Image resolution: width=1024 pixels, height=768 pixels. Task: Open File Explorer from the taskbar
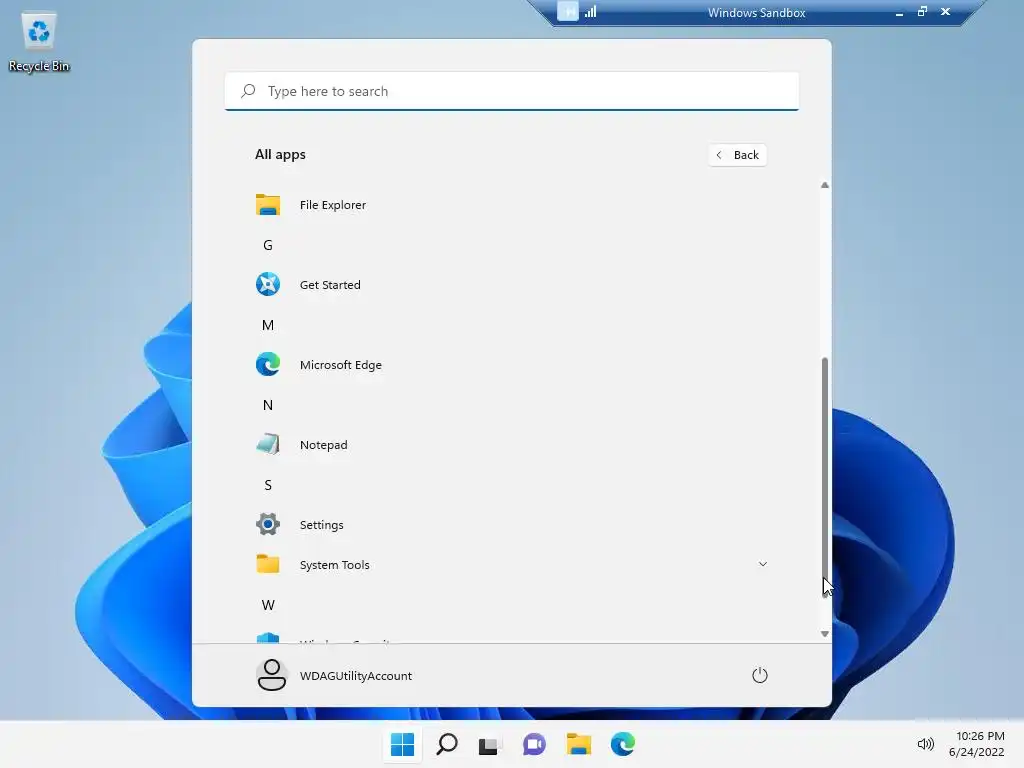click(579, 744)
